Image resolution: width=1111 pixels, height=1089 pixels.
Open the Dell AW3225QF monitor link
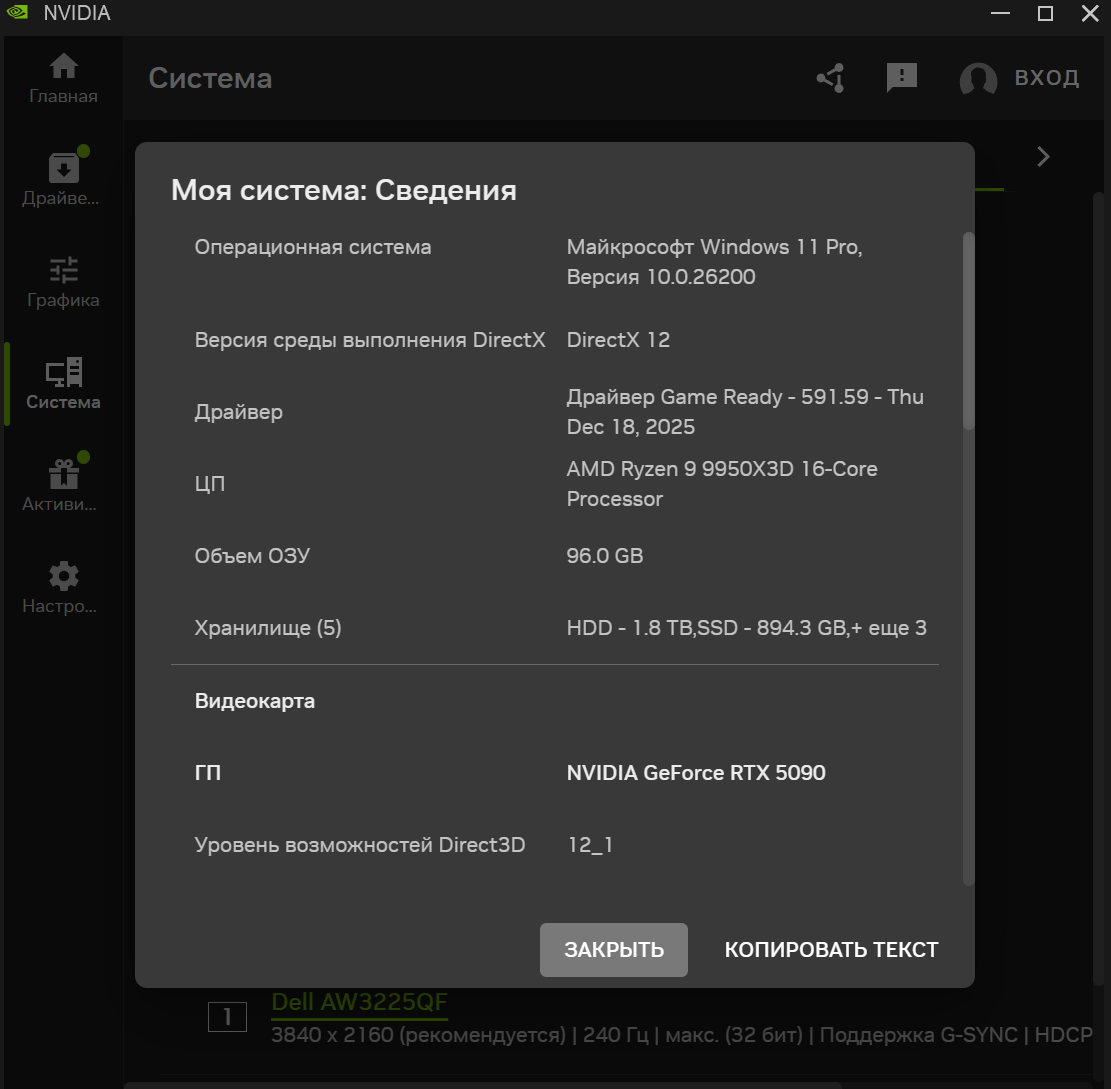tap(359, 1001)
